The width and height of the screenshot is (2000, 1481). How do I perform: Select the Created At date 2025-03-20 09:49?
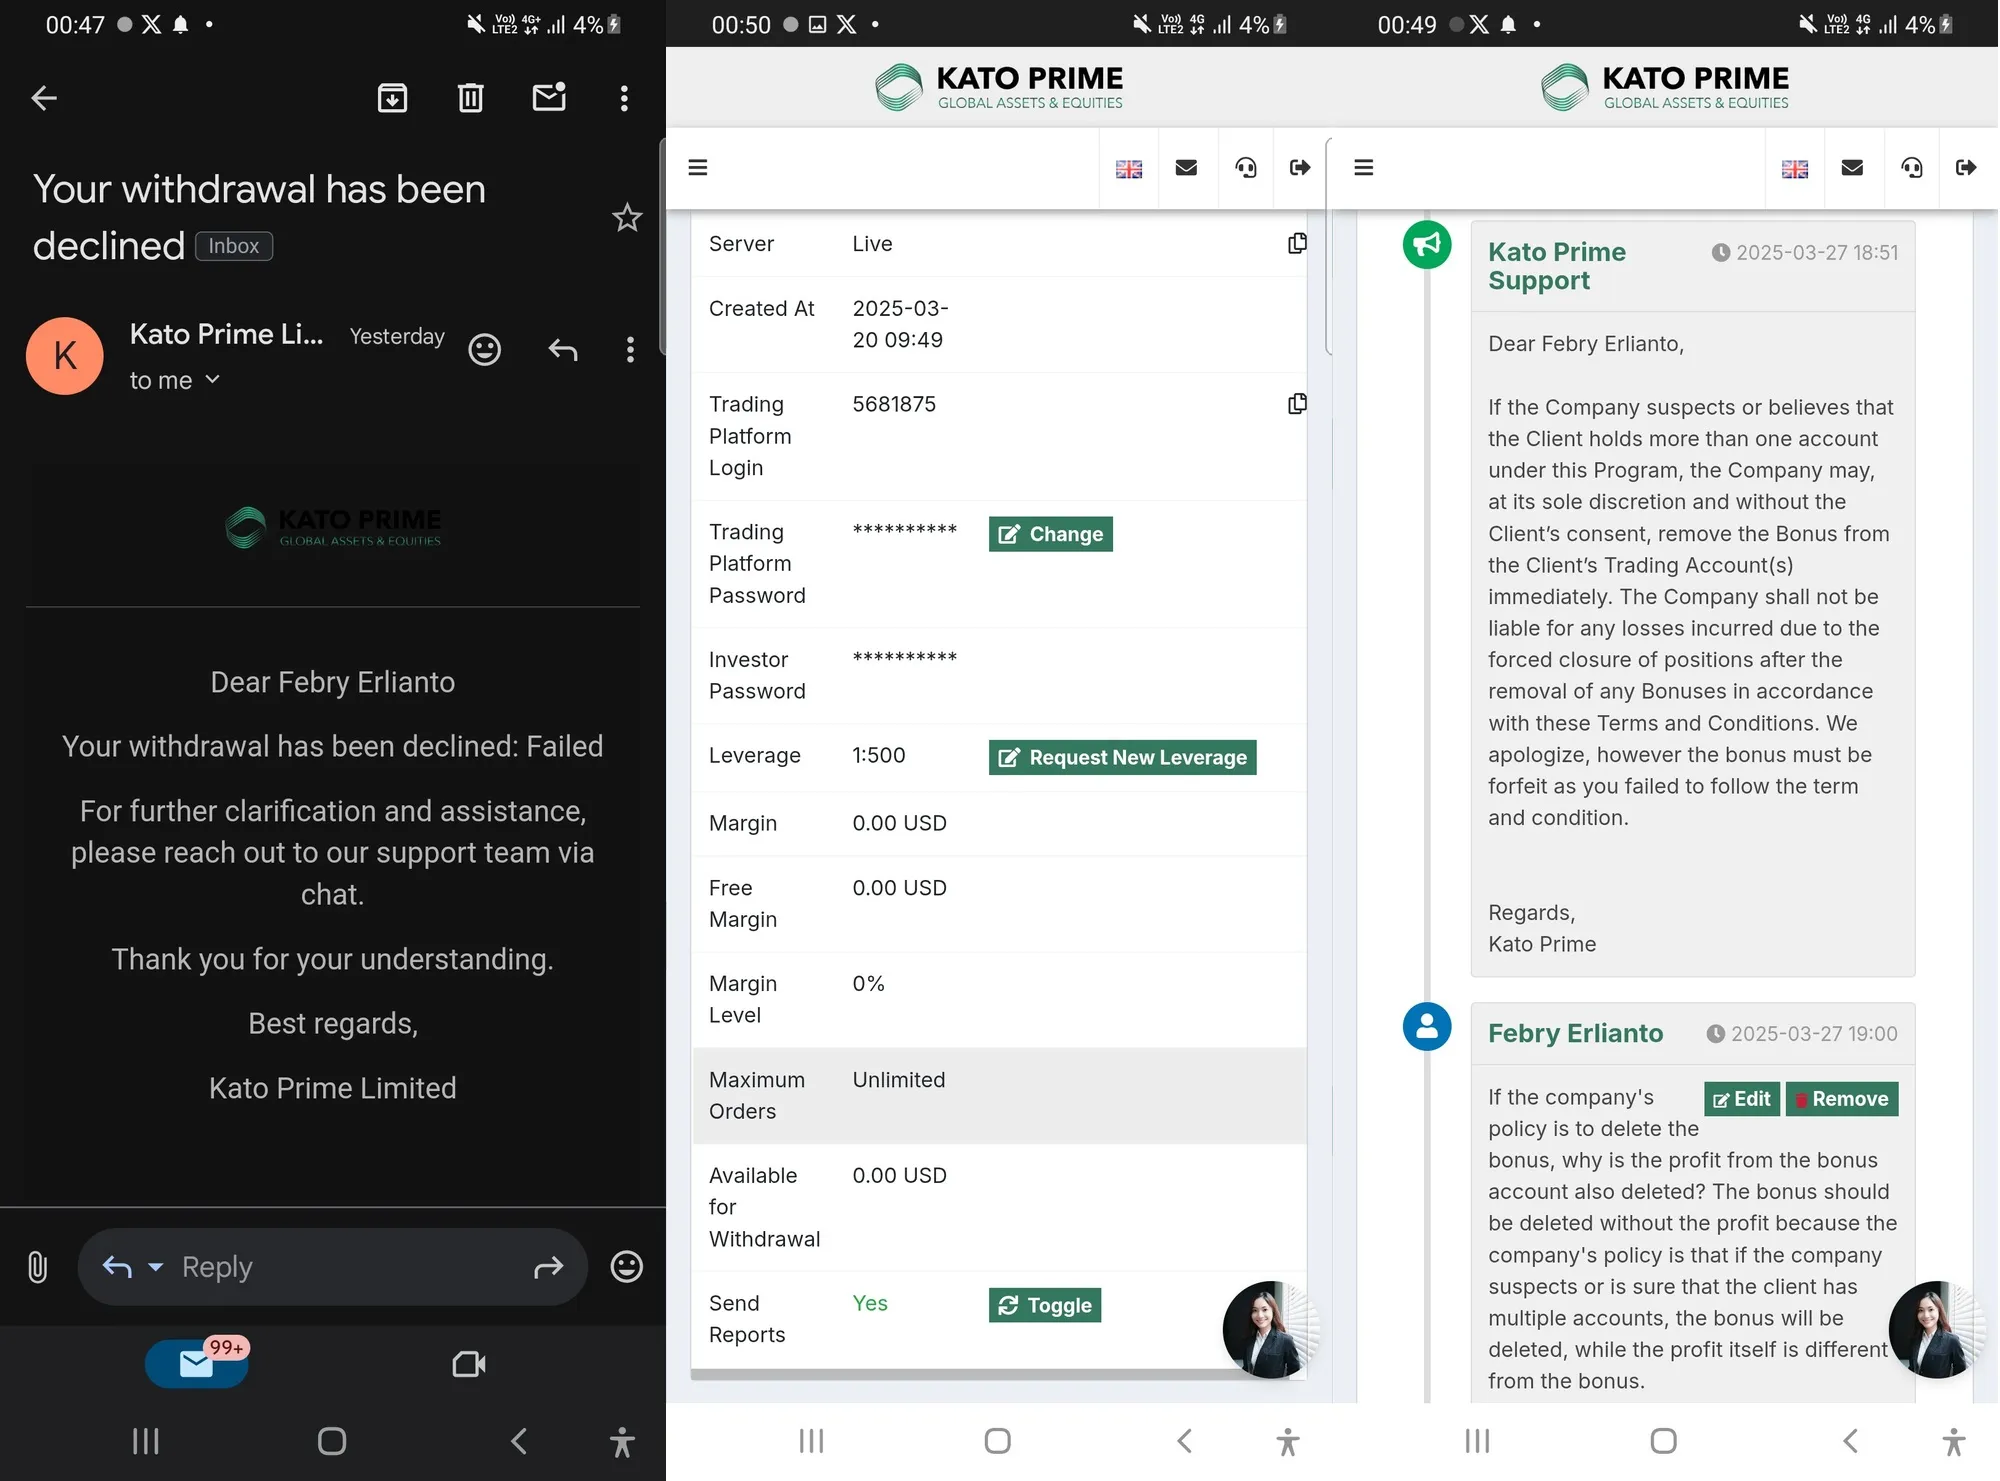click(x=900, y=324)
